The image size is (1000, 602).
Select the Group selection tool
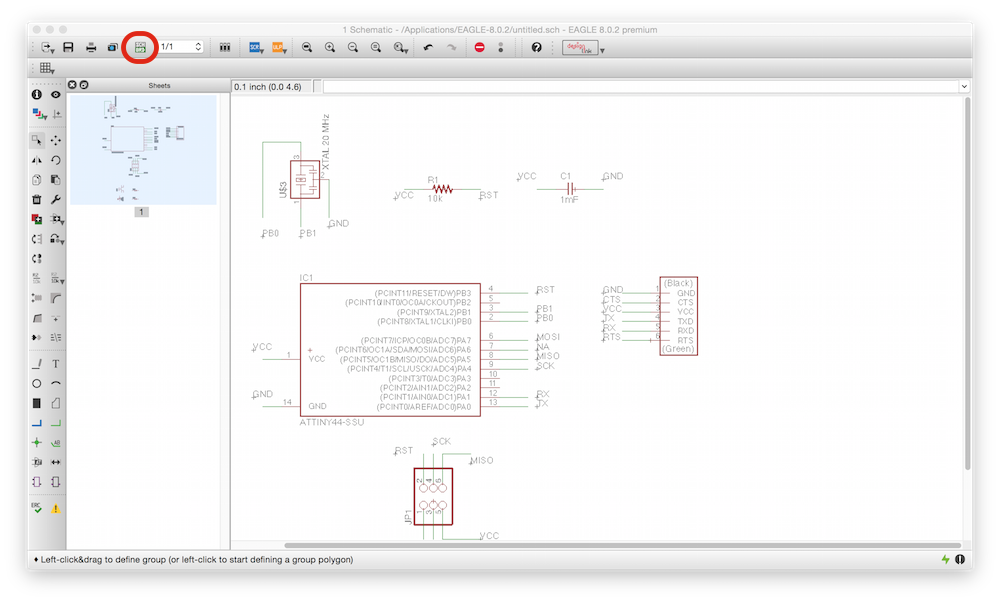coord(37,140)
